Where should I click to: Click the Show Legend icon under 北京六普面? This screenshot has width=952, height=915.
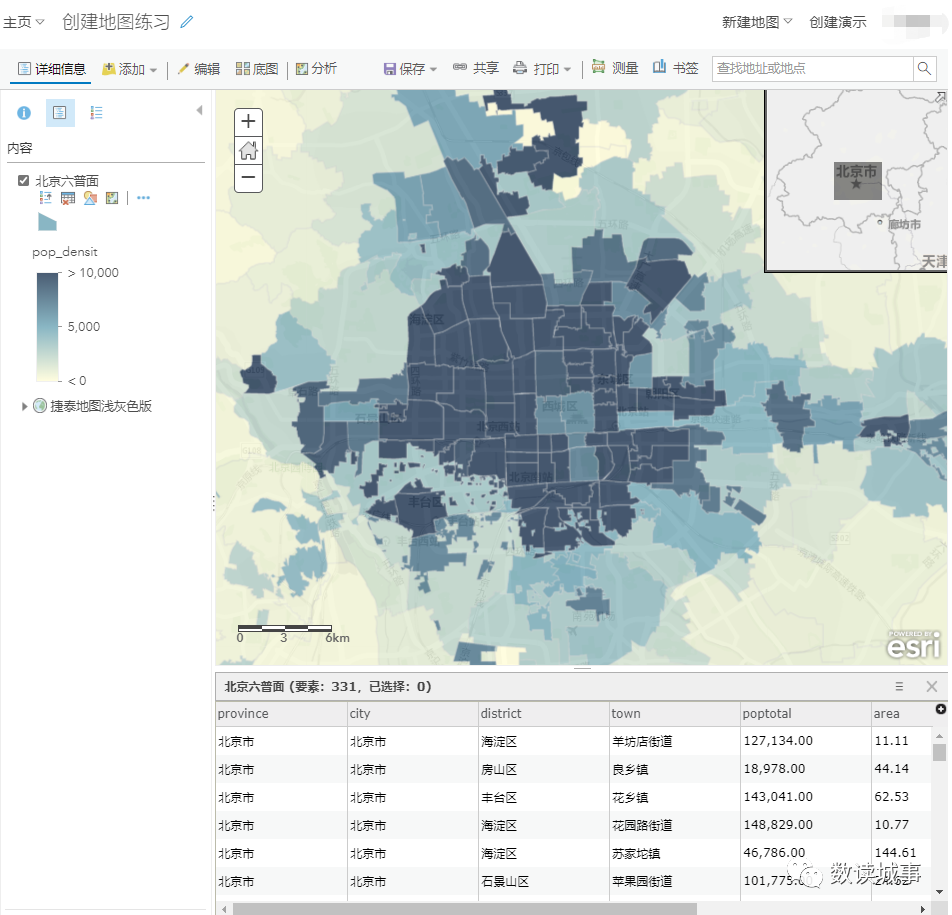(46, 198)
